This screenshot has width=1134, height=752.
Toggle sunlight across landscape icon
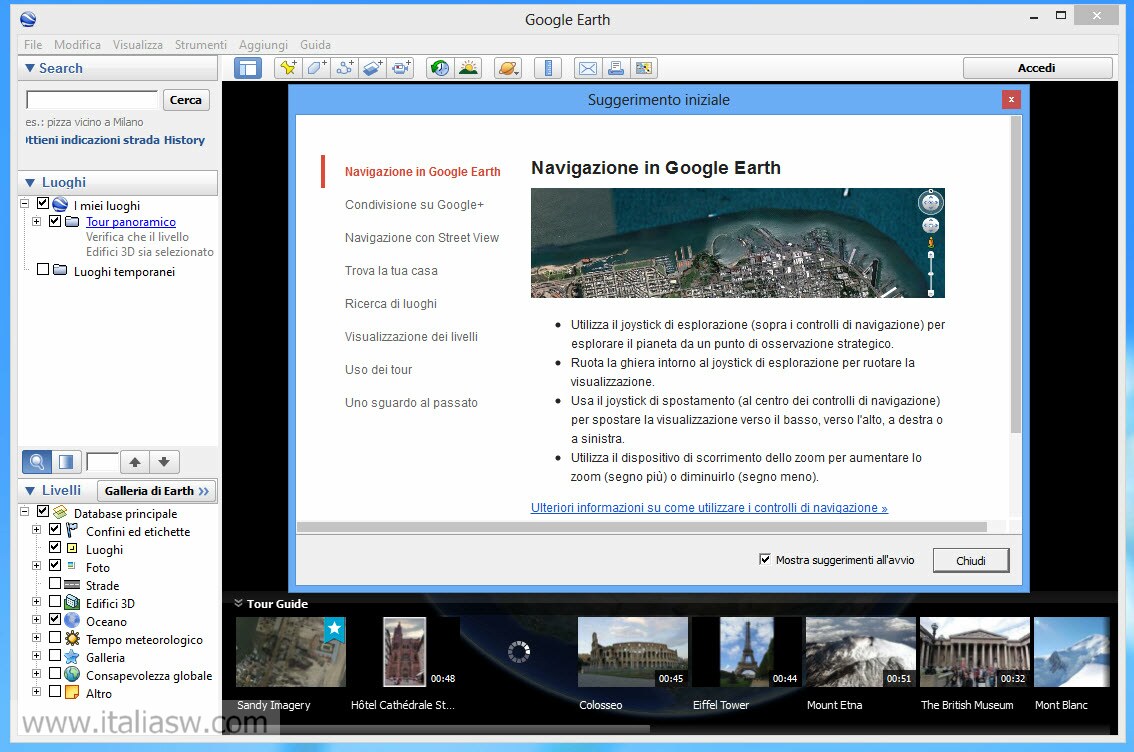[x=469, y=68]
